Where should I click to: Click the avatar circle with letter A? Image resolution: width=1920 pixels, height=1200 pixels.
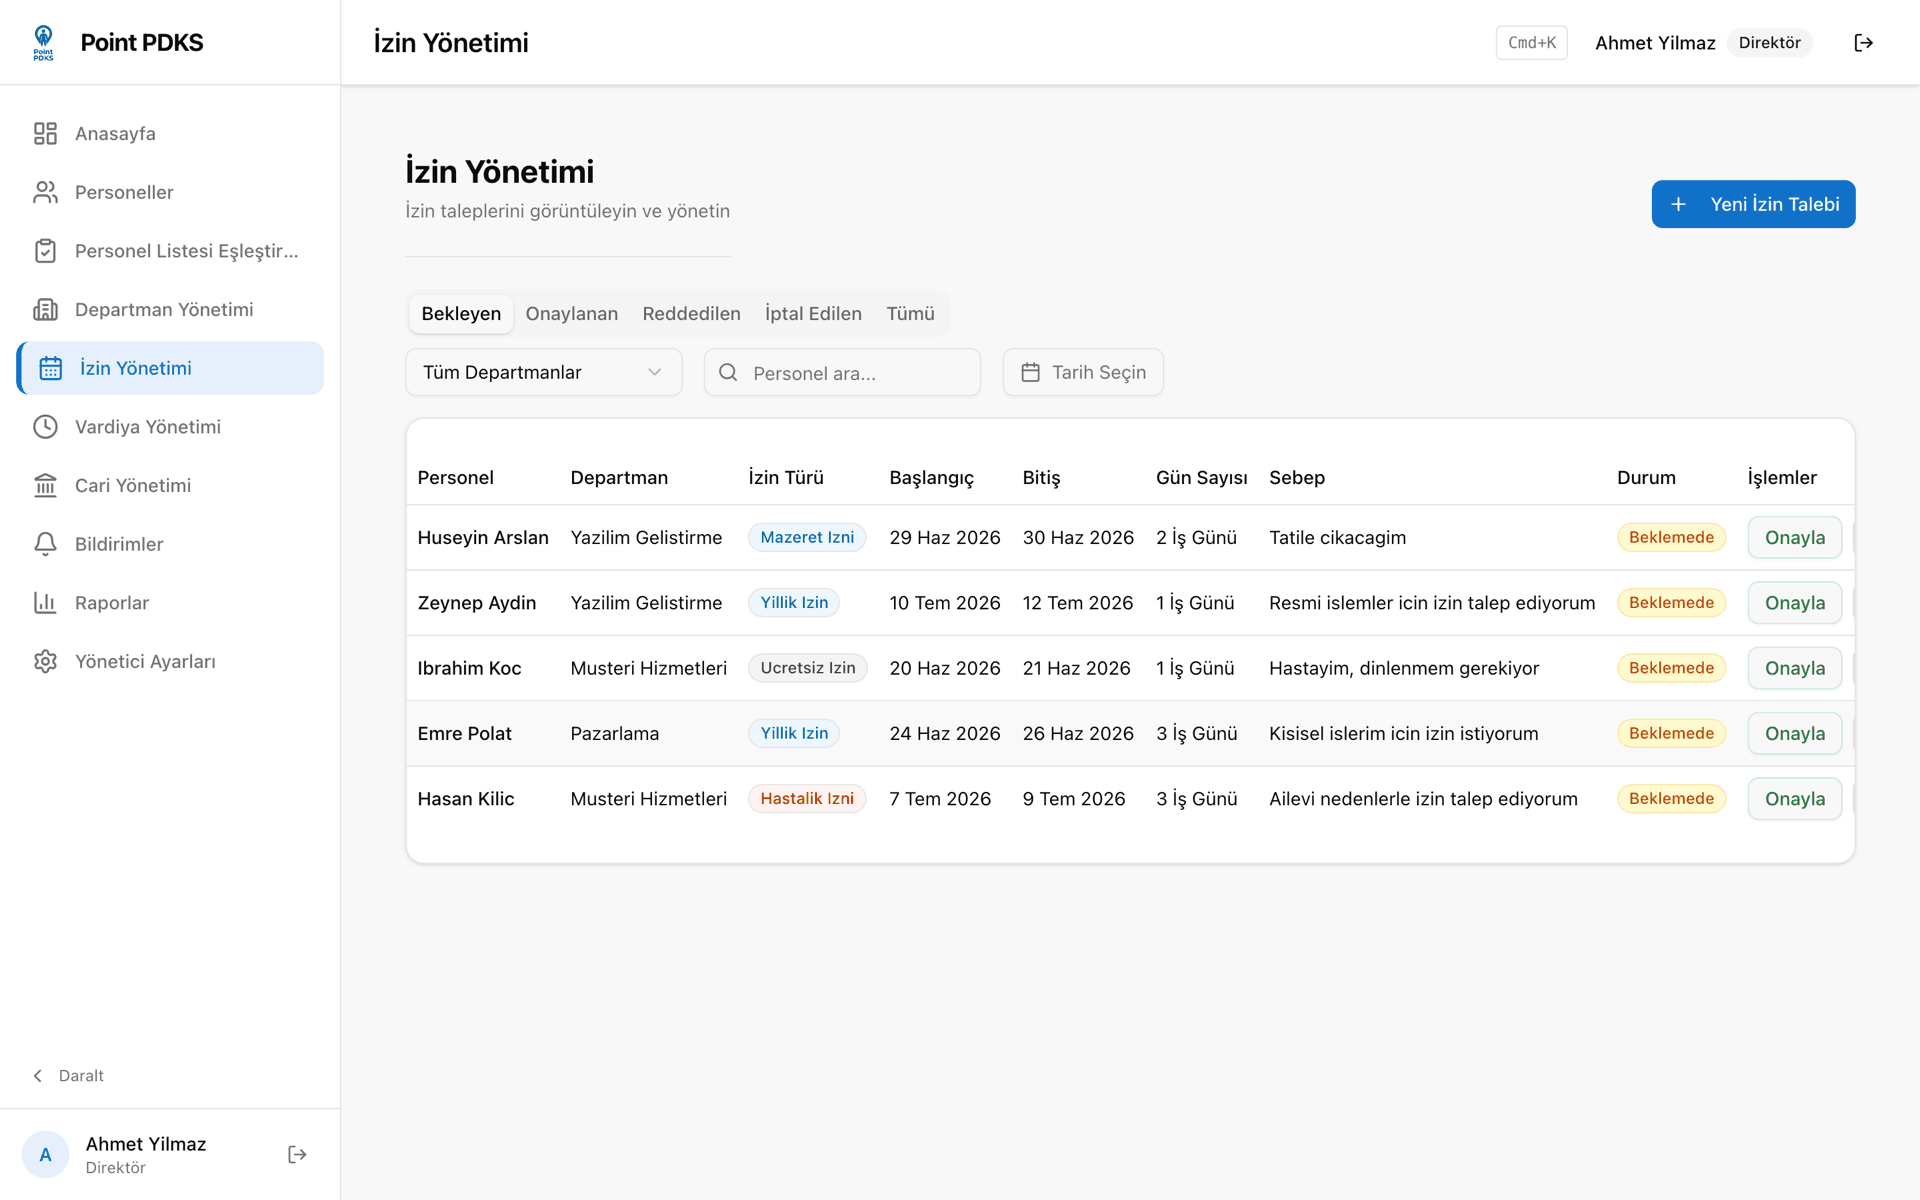[x=45, y=1154]
